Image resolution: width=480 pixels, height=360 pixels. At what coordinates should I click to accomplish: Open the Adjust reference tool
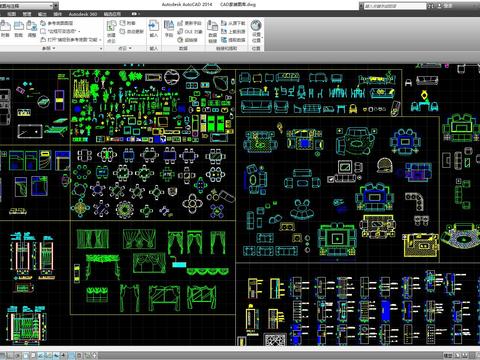[x=32, y=28]
